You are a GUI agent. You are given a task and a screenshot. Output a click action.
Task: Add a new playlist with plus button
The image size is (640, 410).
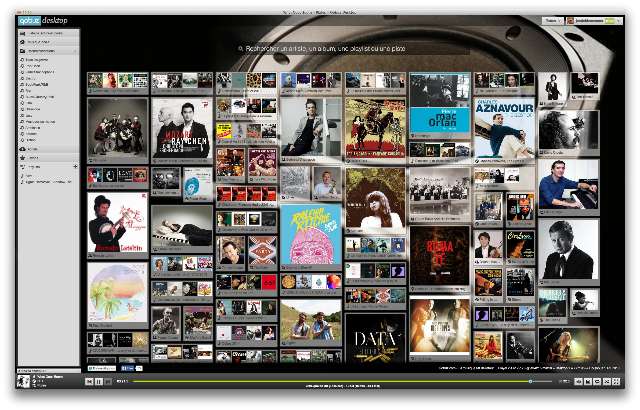click(75, 166)
